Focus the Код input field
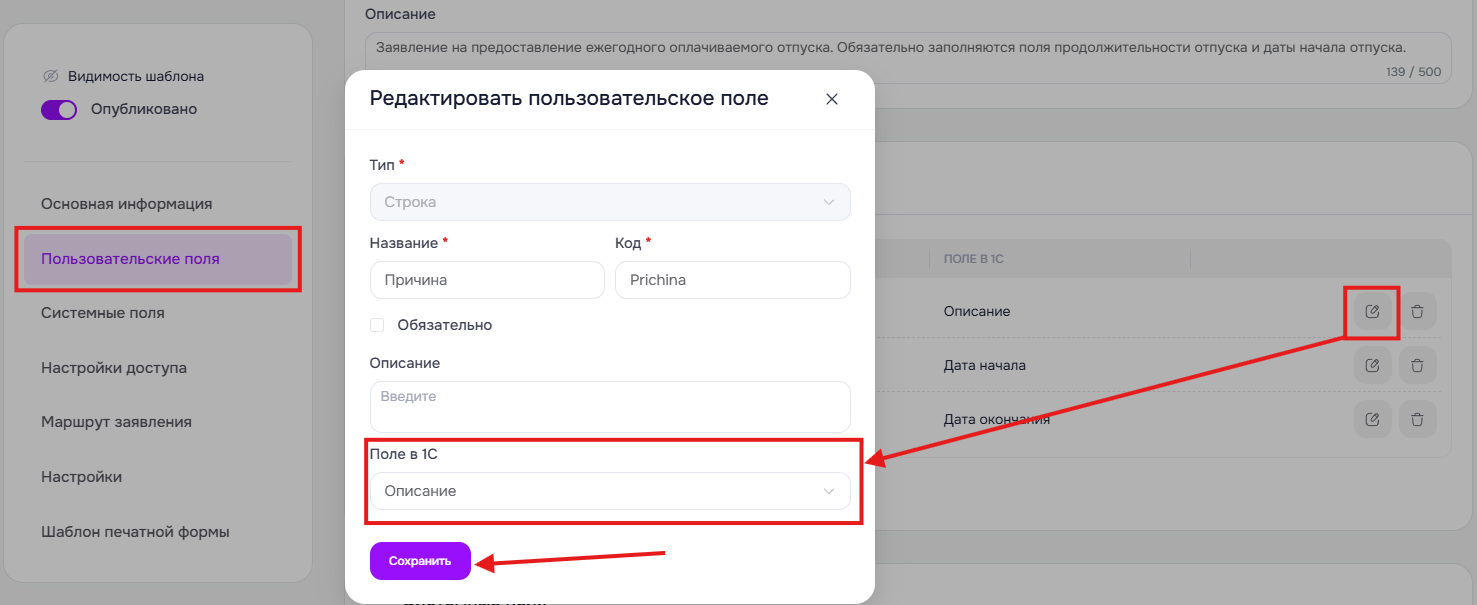1477x605 pixels. click(732, 280)
